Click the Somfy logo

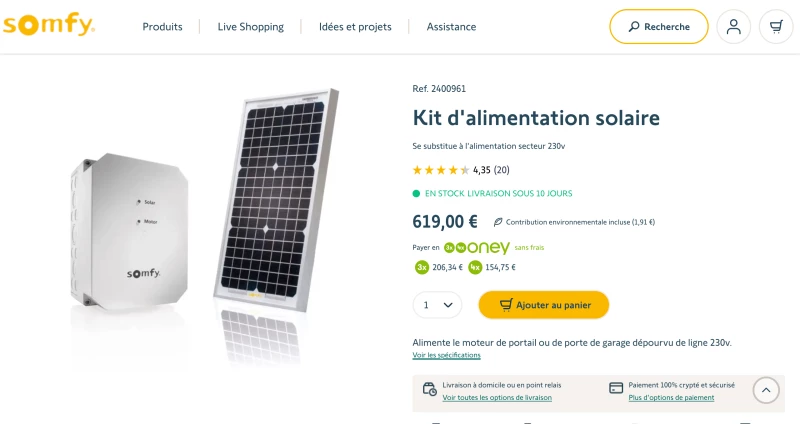(x=49, y=24)
